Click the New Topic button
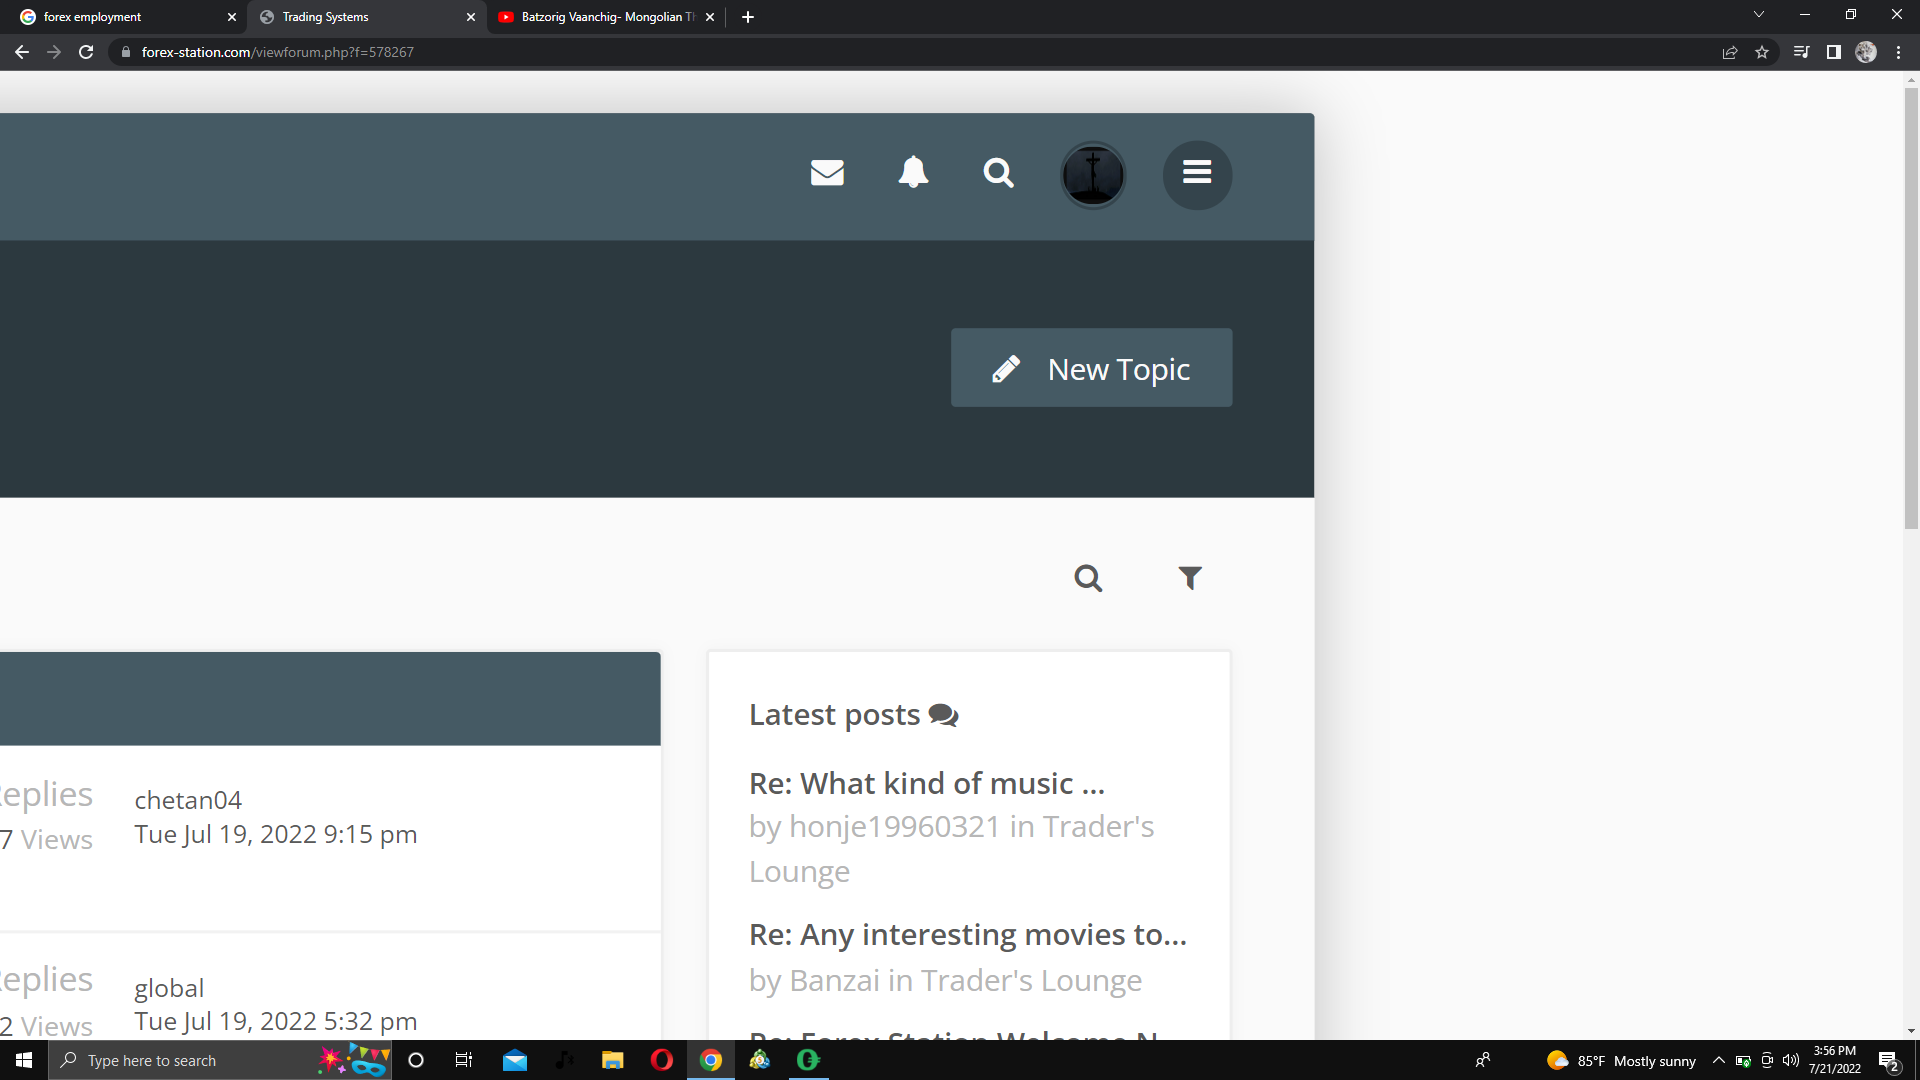Image resolution: width=1920 pixels, height=1080 pixels. point(1091,368)
